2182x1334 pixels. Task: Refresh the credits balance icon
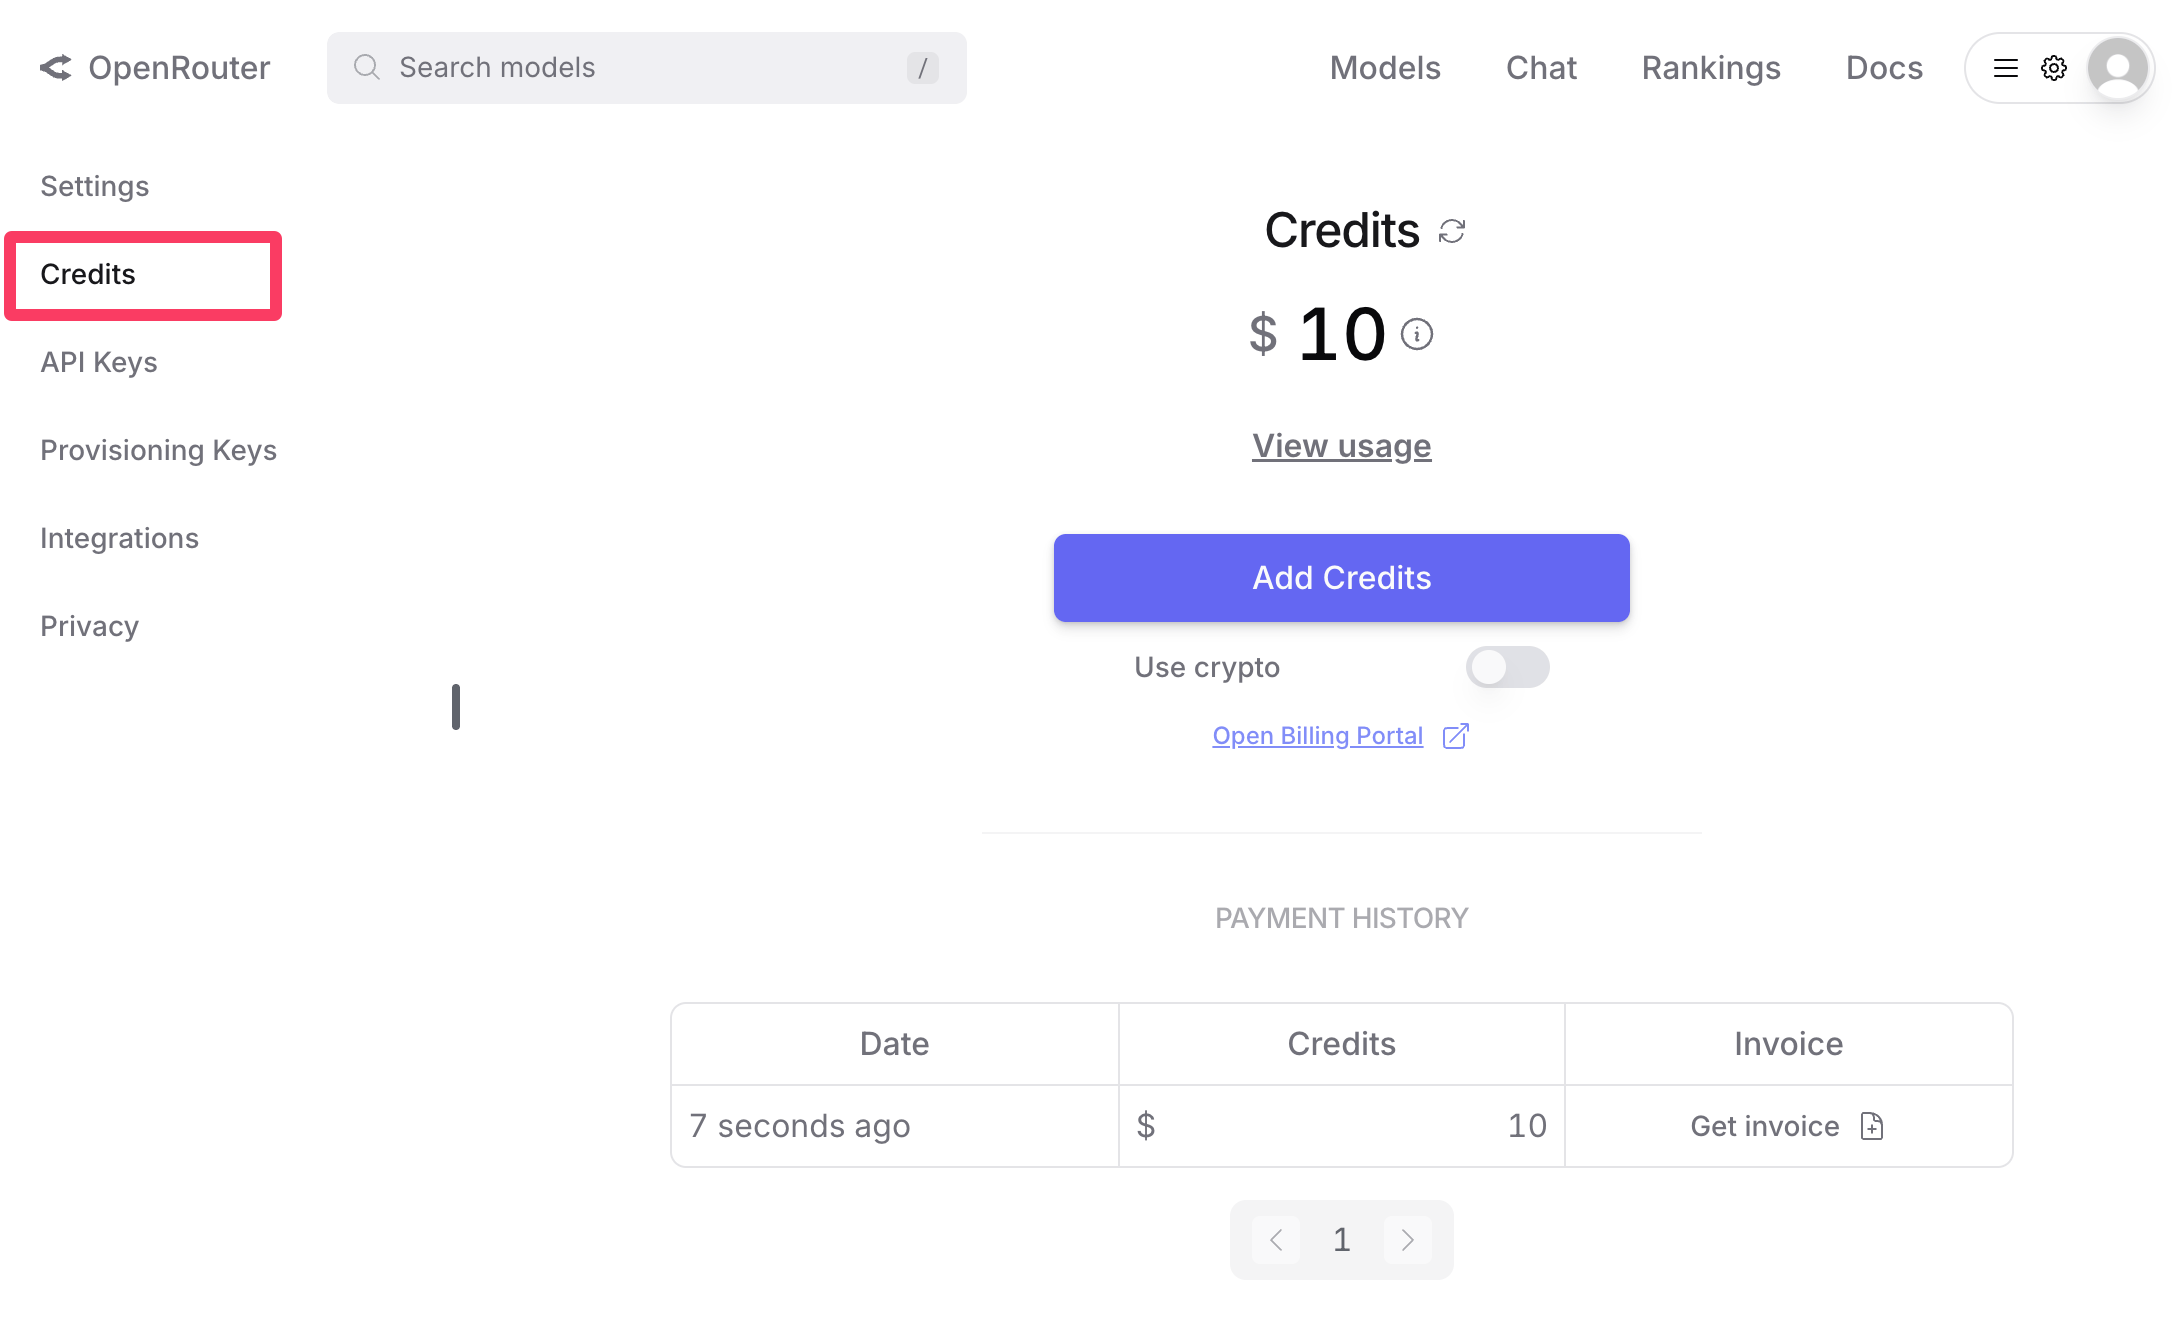[x=1452, y=232]
